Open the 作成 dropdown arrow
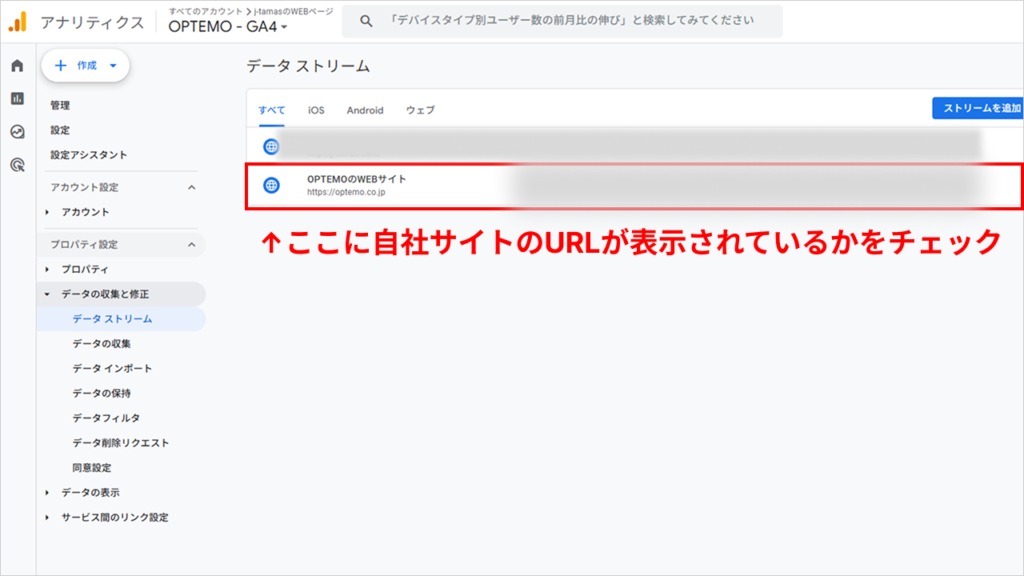The width and height of the screenshot is (1024, 576). 113,66
